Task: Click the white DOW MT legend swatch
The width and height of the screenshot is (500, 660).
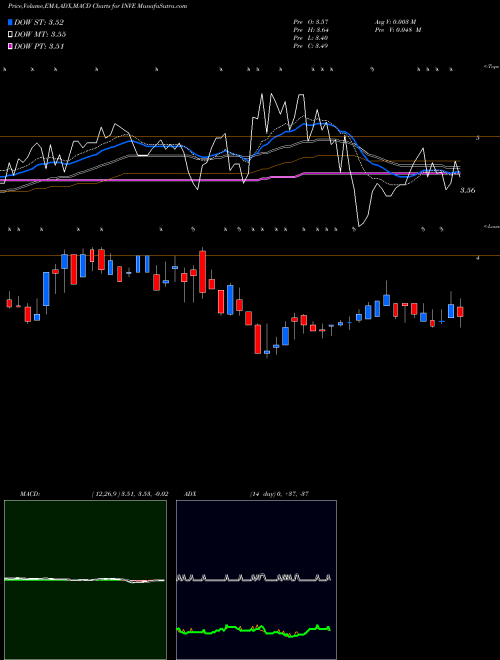Action: [10, 34]
